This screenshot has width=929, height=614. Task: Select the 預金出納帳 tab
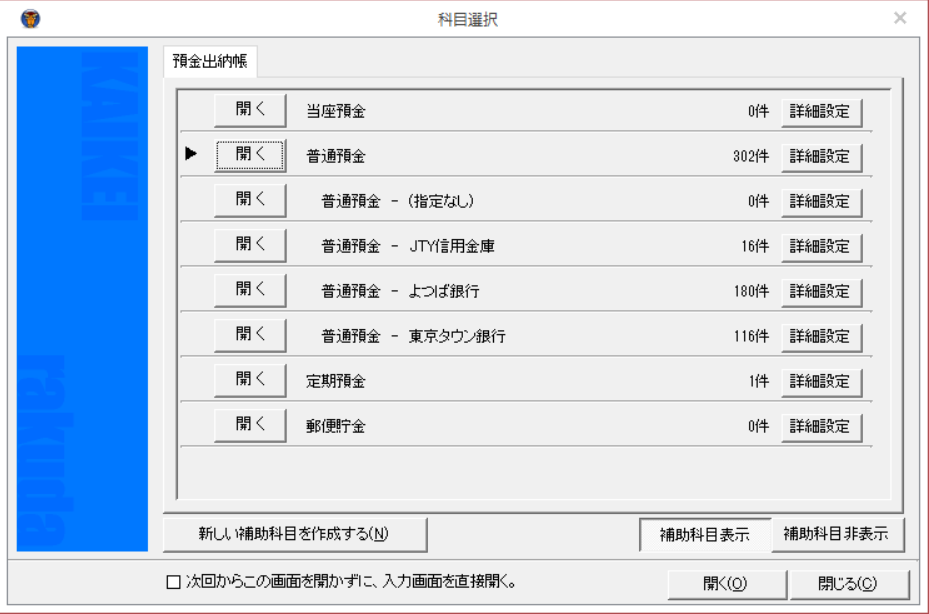(x=208, y=62)
